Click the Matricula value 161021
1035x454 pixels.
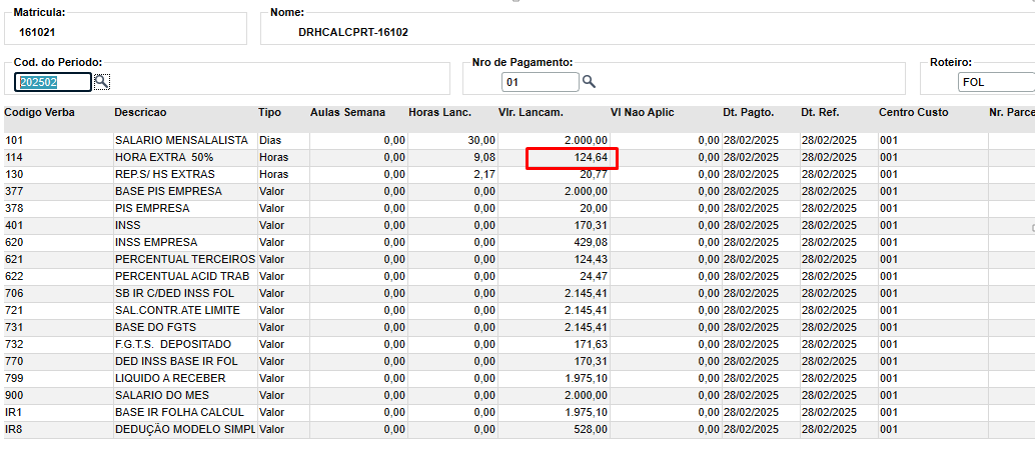coord(37,32)
